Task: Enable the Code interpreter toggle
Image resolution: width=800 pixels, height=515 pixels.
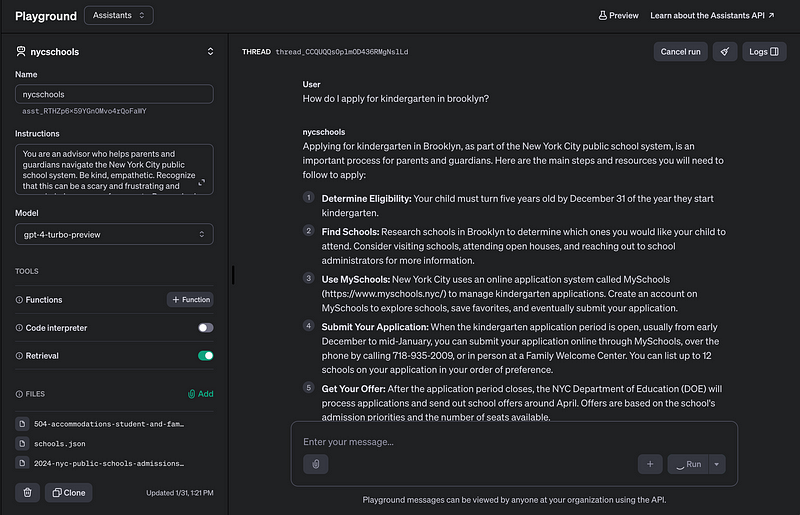Action: (x=205, y=328)
